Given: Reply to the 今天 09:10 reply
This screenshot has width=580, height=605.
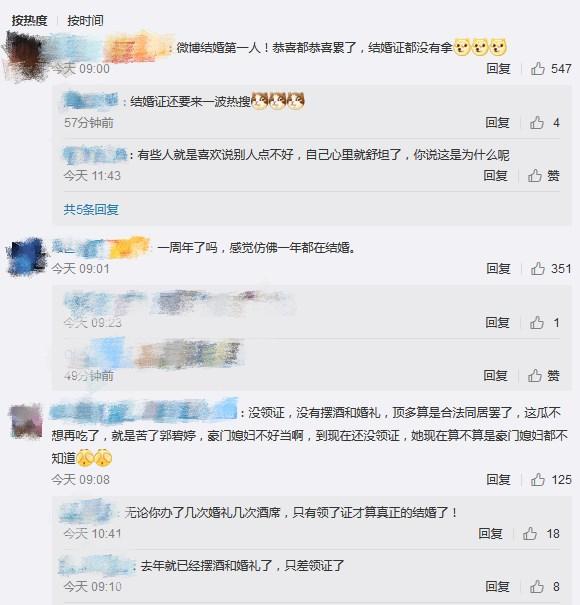Looking at the screenshot, I should click(497, 587).
